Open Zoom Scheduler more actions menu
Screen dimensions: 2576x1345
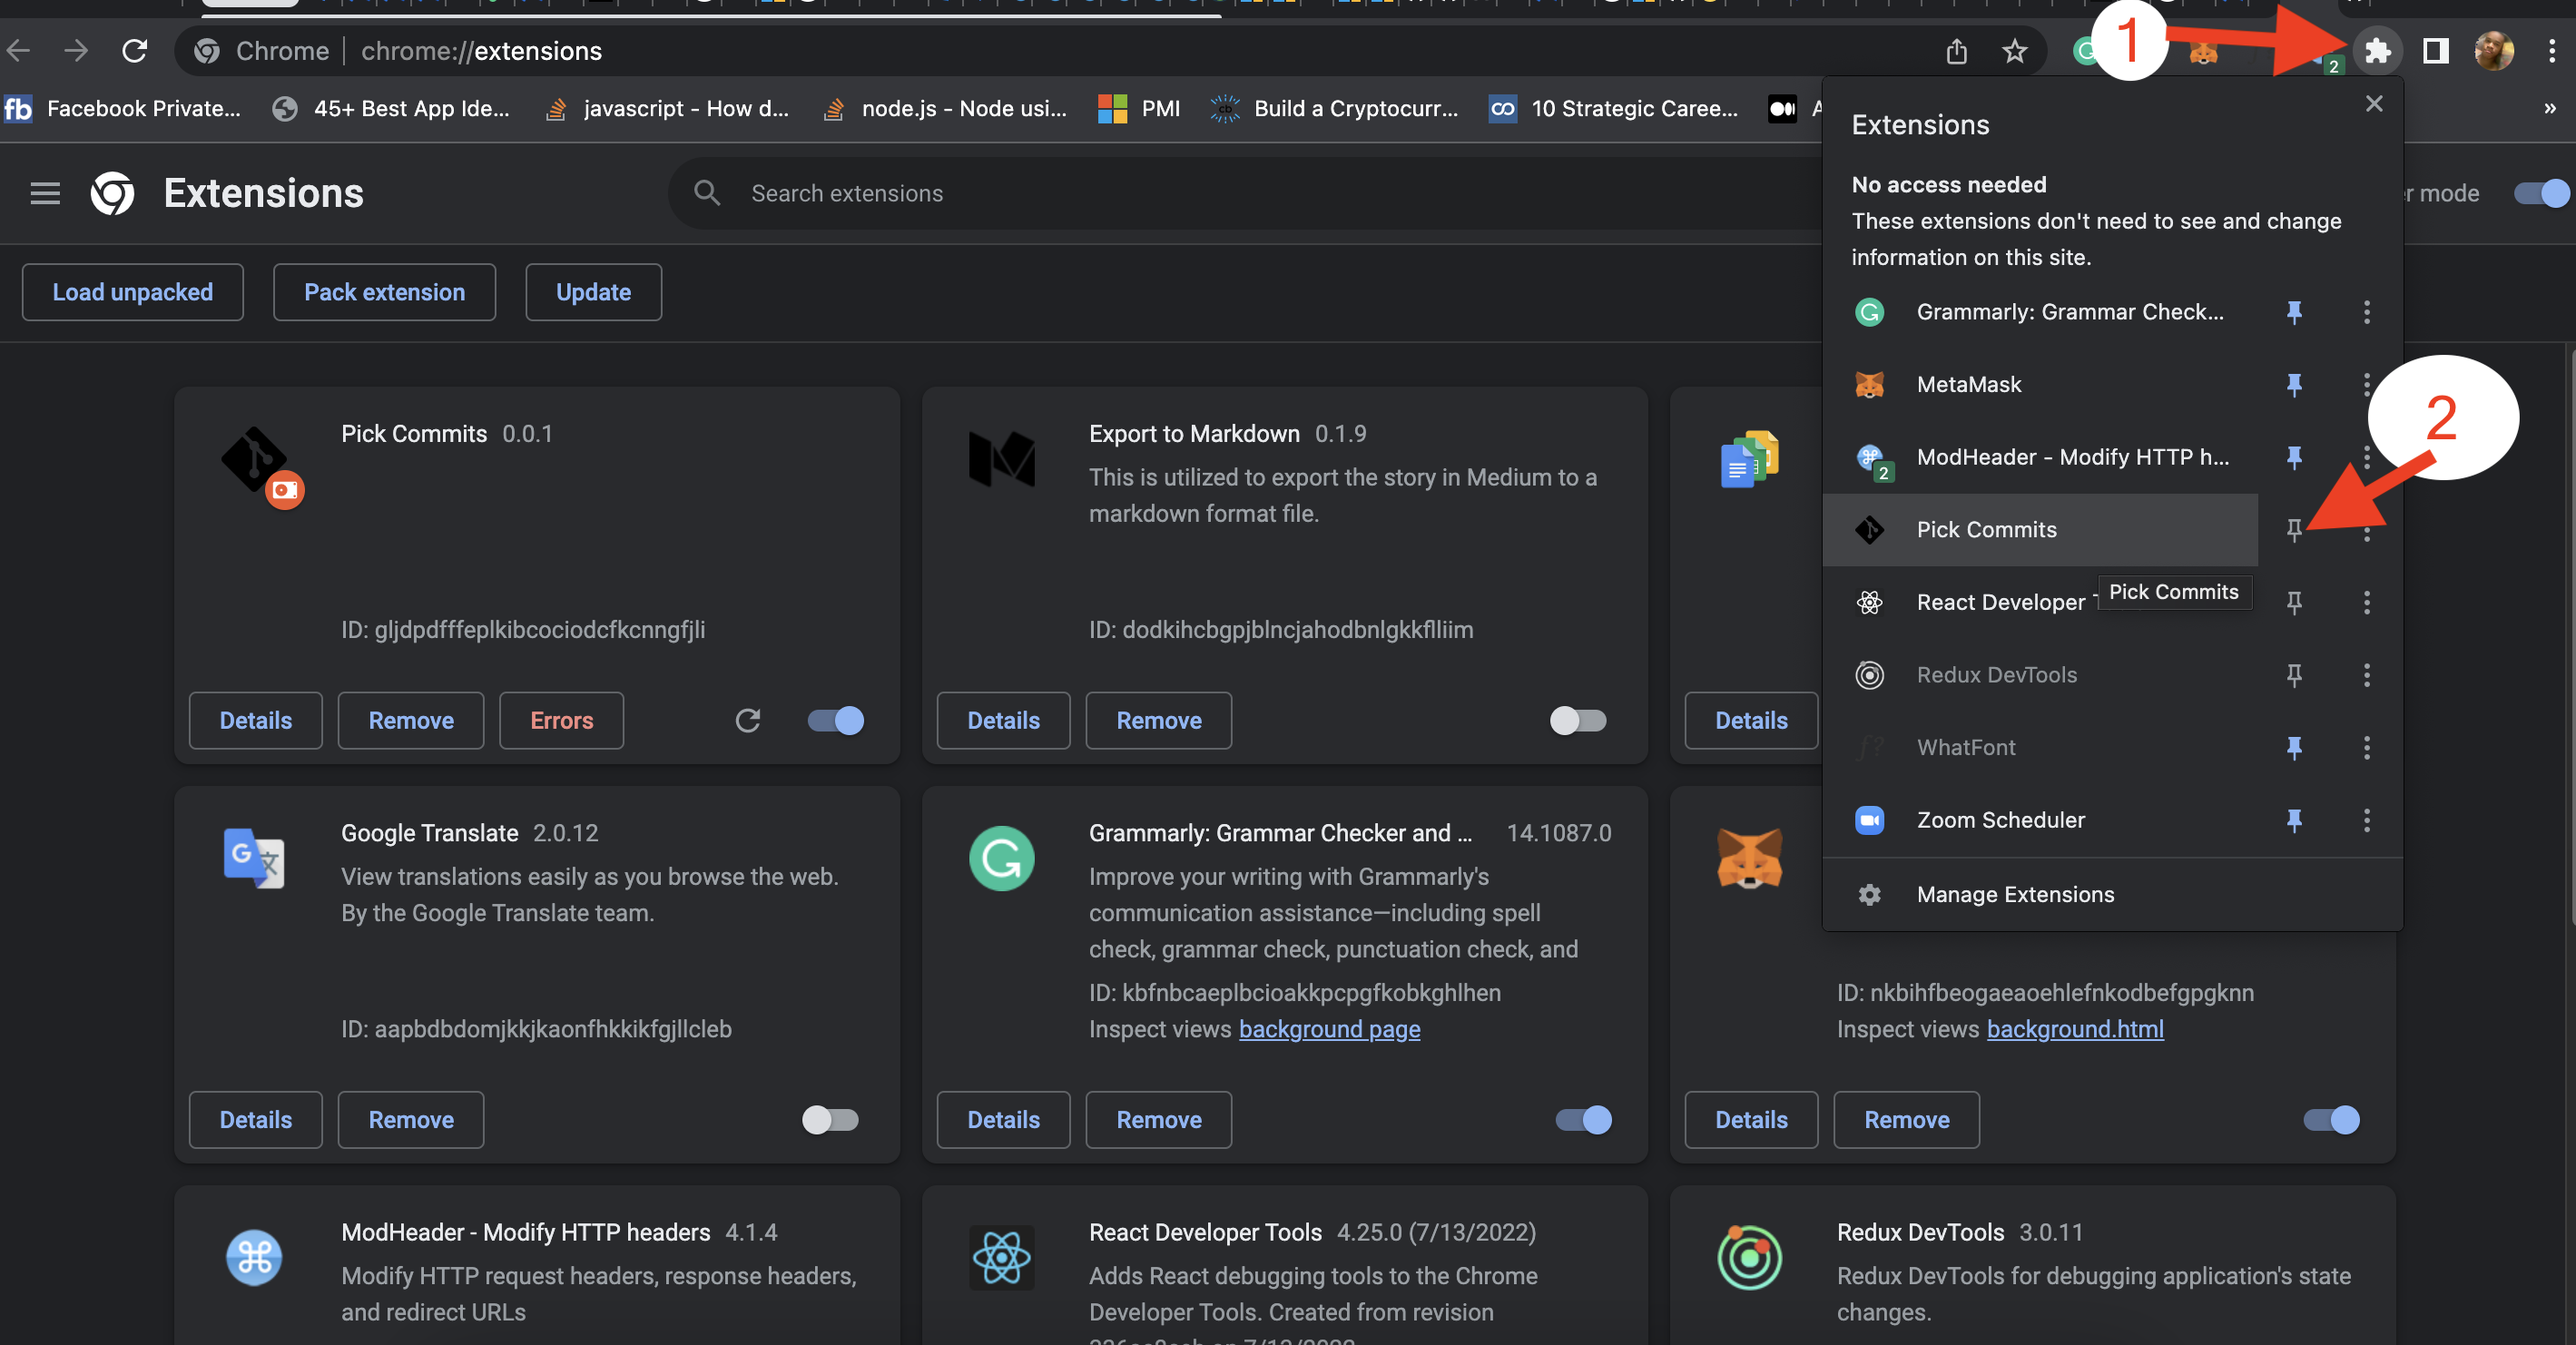(2366, 820)
